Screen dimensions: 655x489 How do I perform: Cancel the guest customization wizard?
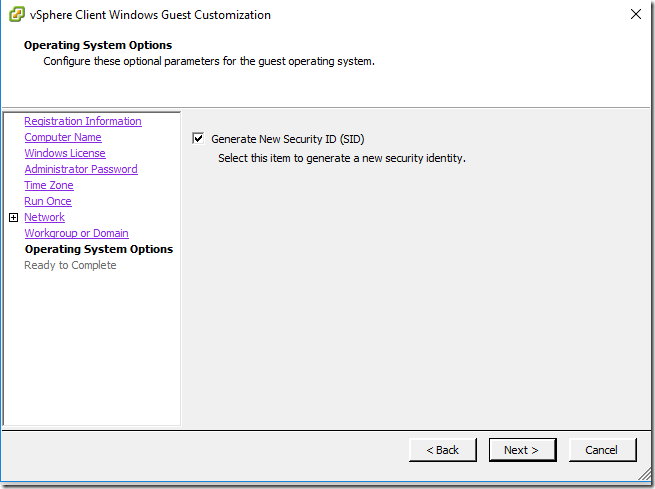[603, 450]
